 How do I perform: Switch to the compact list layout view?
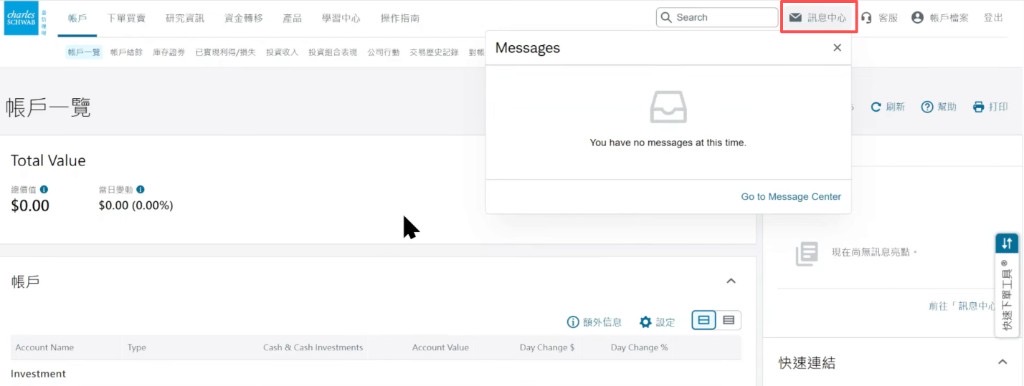point(729,321)
